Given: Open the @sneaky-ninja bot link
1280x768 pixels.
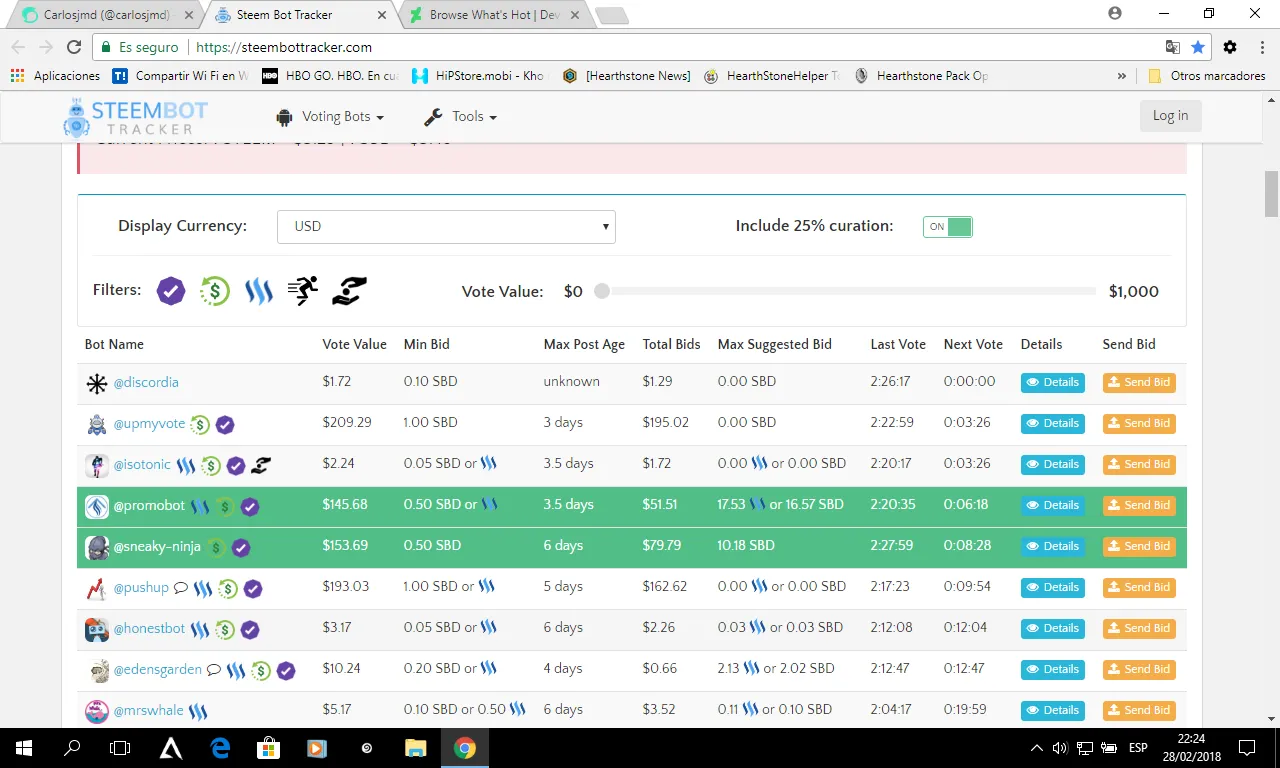Looking at the screenshot, I should coord(157,547).
